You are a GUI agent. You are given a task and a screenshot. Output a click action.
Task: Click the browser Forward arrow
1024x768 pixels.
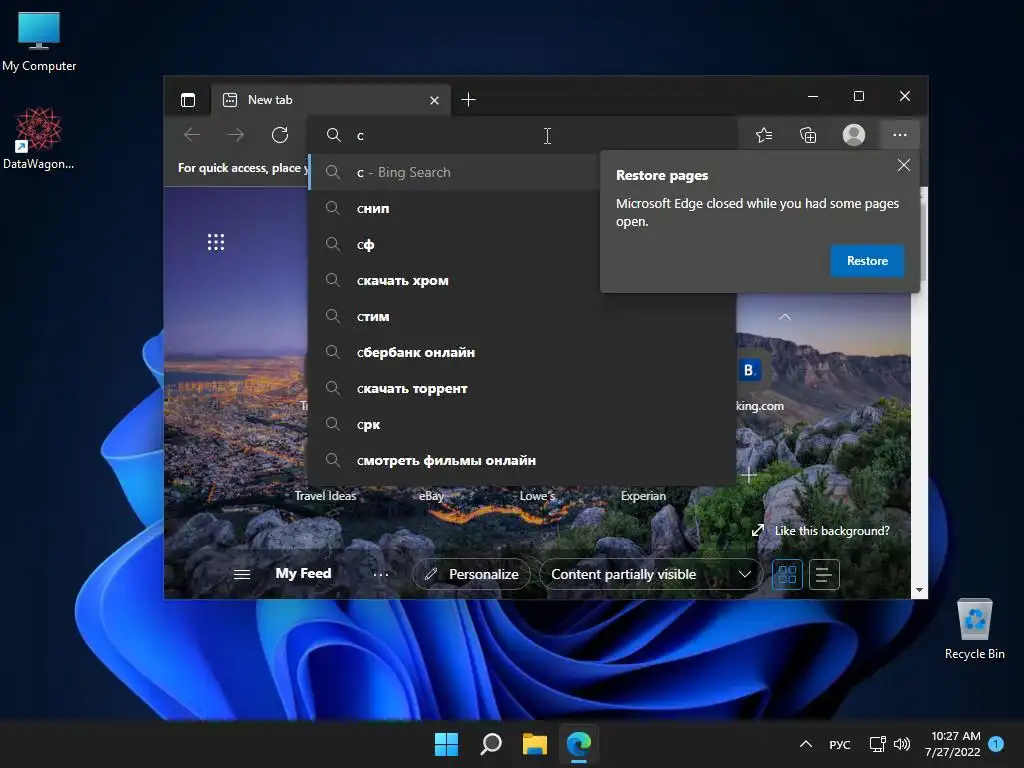pos(236,135)
